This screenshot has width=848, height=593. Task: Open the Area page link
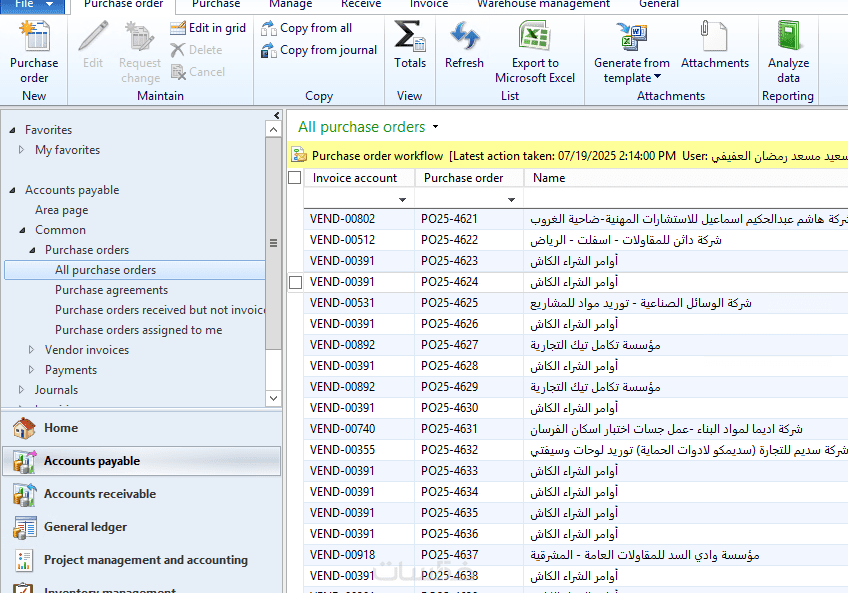point(62,210)
